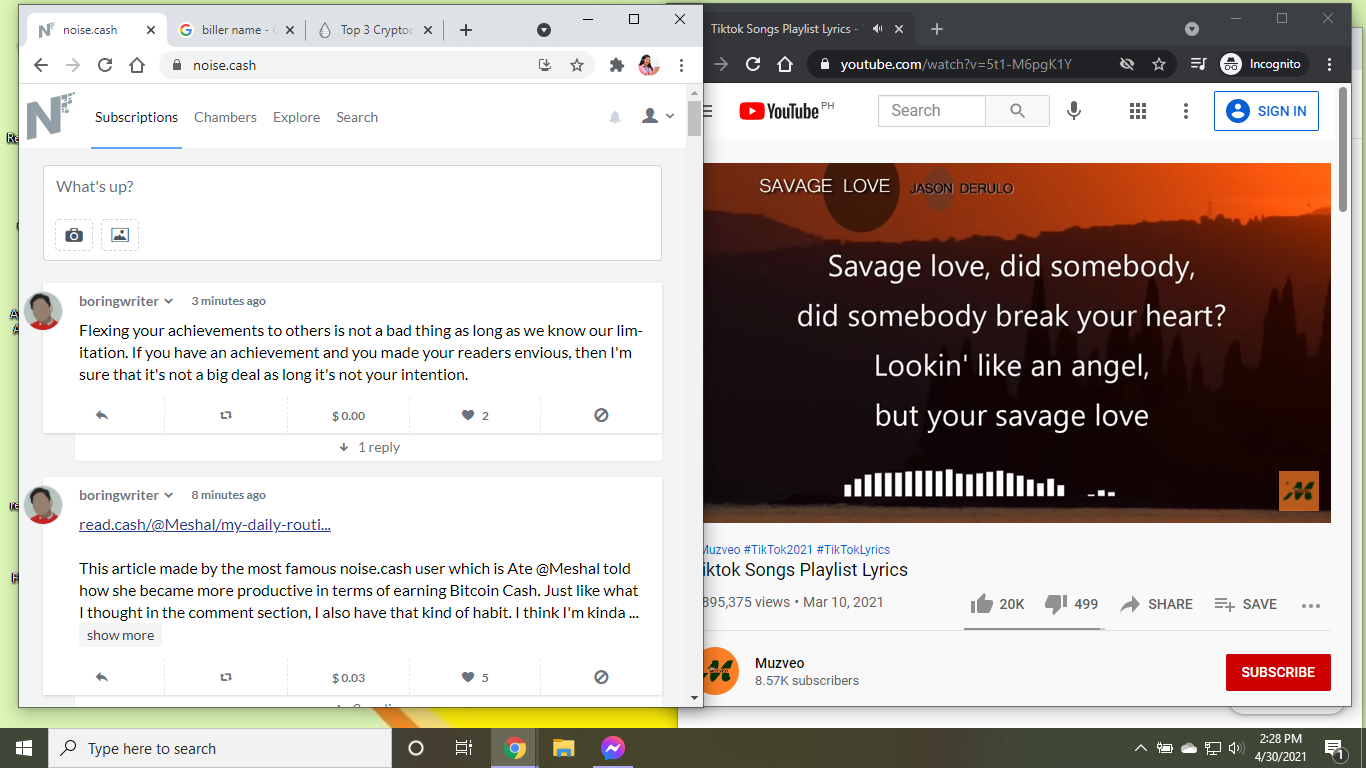Click the profile avatar in noise.cash Chrome toolbar
This screenshot has width=1366, height=768.
coord(649,65)
